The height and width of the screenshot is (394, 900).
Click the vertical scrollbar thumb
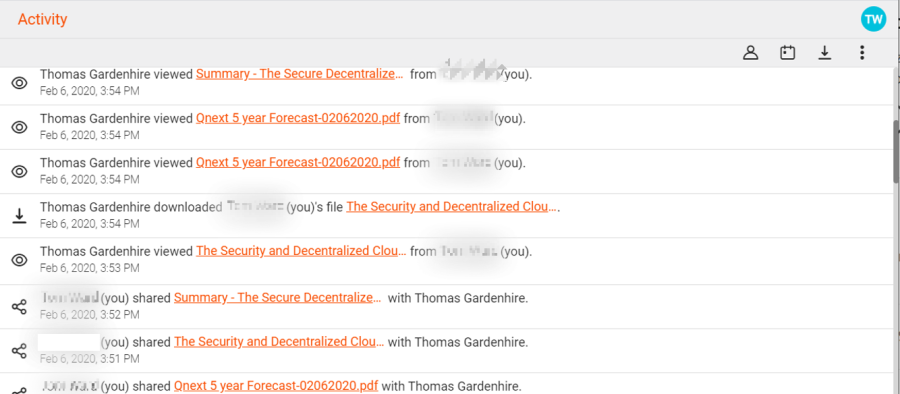pyautogui.click(x=896, y=152)
